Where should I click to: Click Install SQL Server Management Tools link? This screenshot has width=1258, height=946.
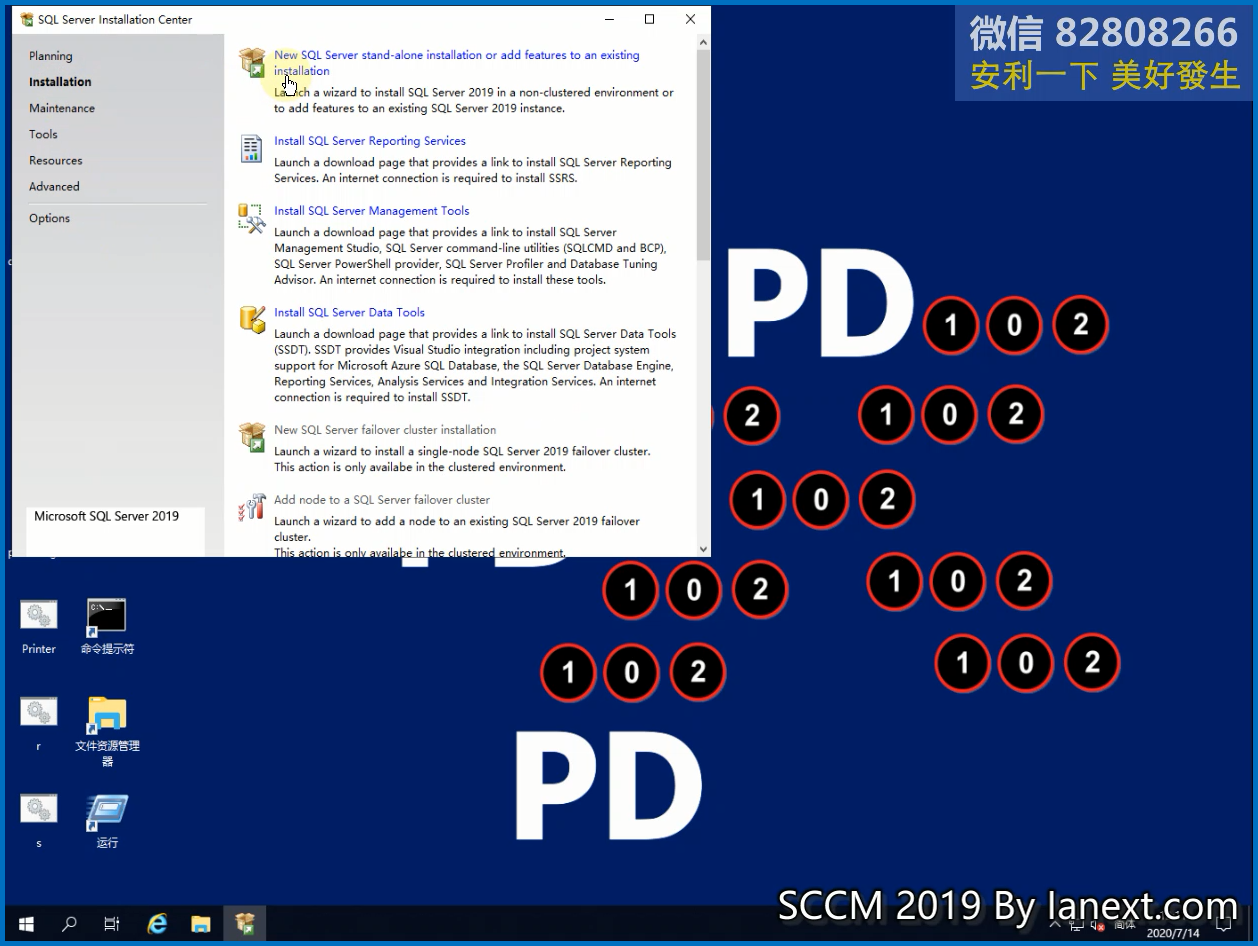click(372, 211)
